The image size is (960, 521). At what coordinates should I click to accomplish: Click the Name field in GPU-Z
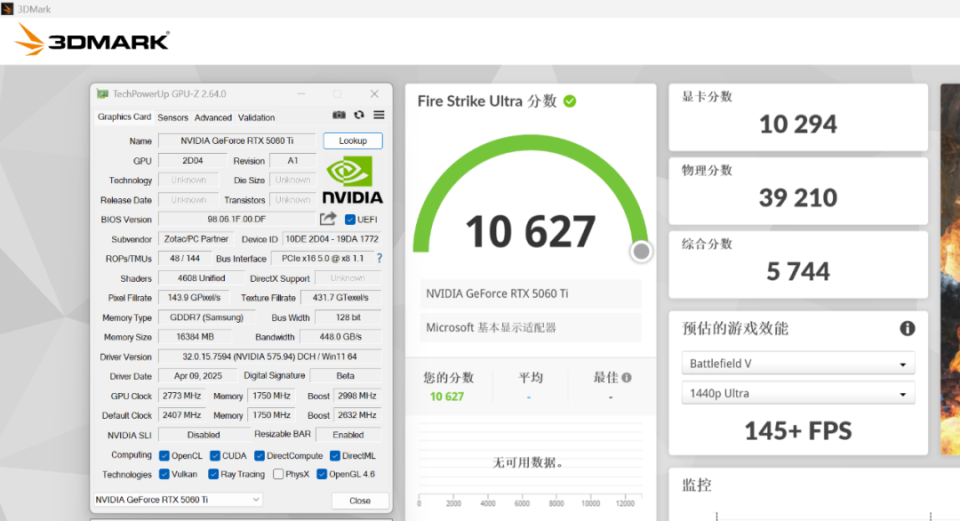point(237,141)
